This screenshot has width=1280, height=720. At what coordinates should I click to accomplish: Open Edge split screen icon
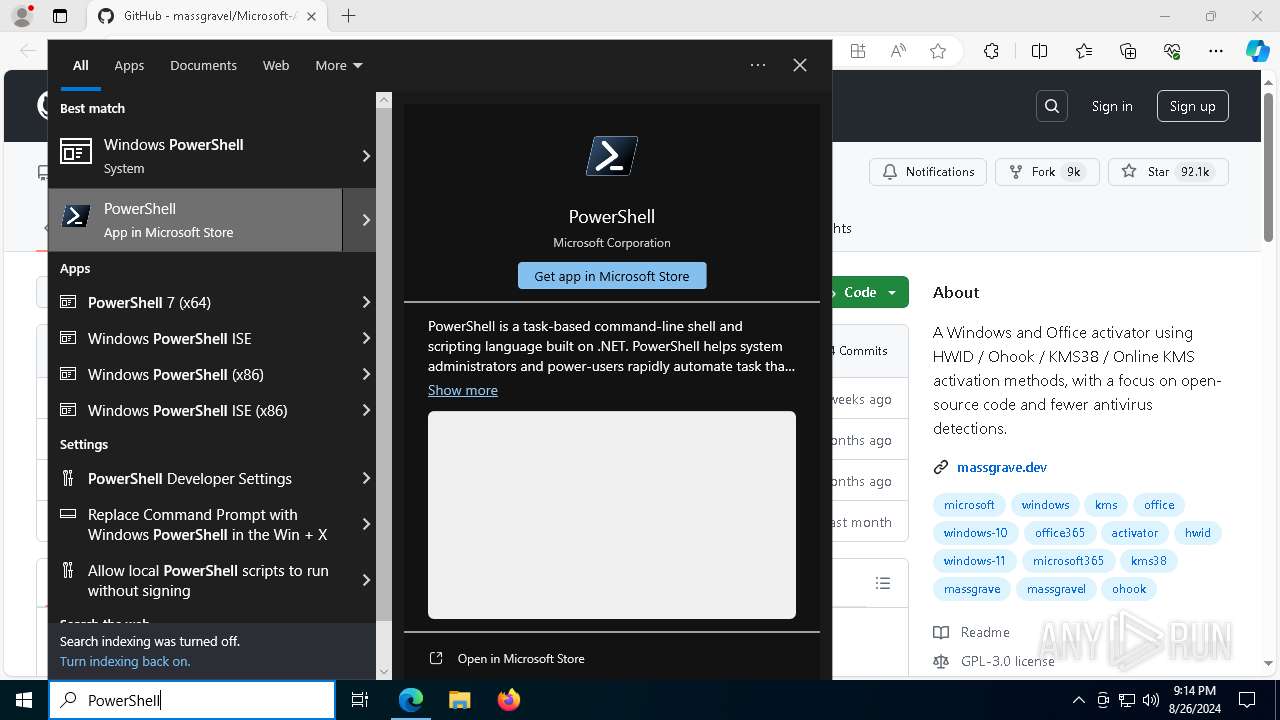1039,52
